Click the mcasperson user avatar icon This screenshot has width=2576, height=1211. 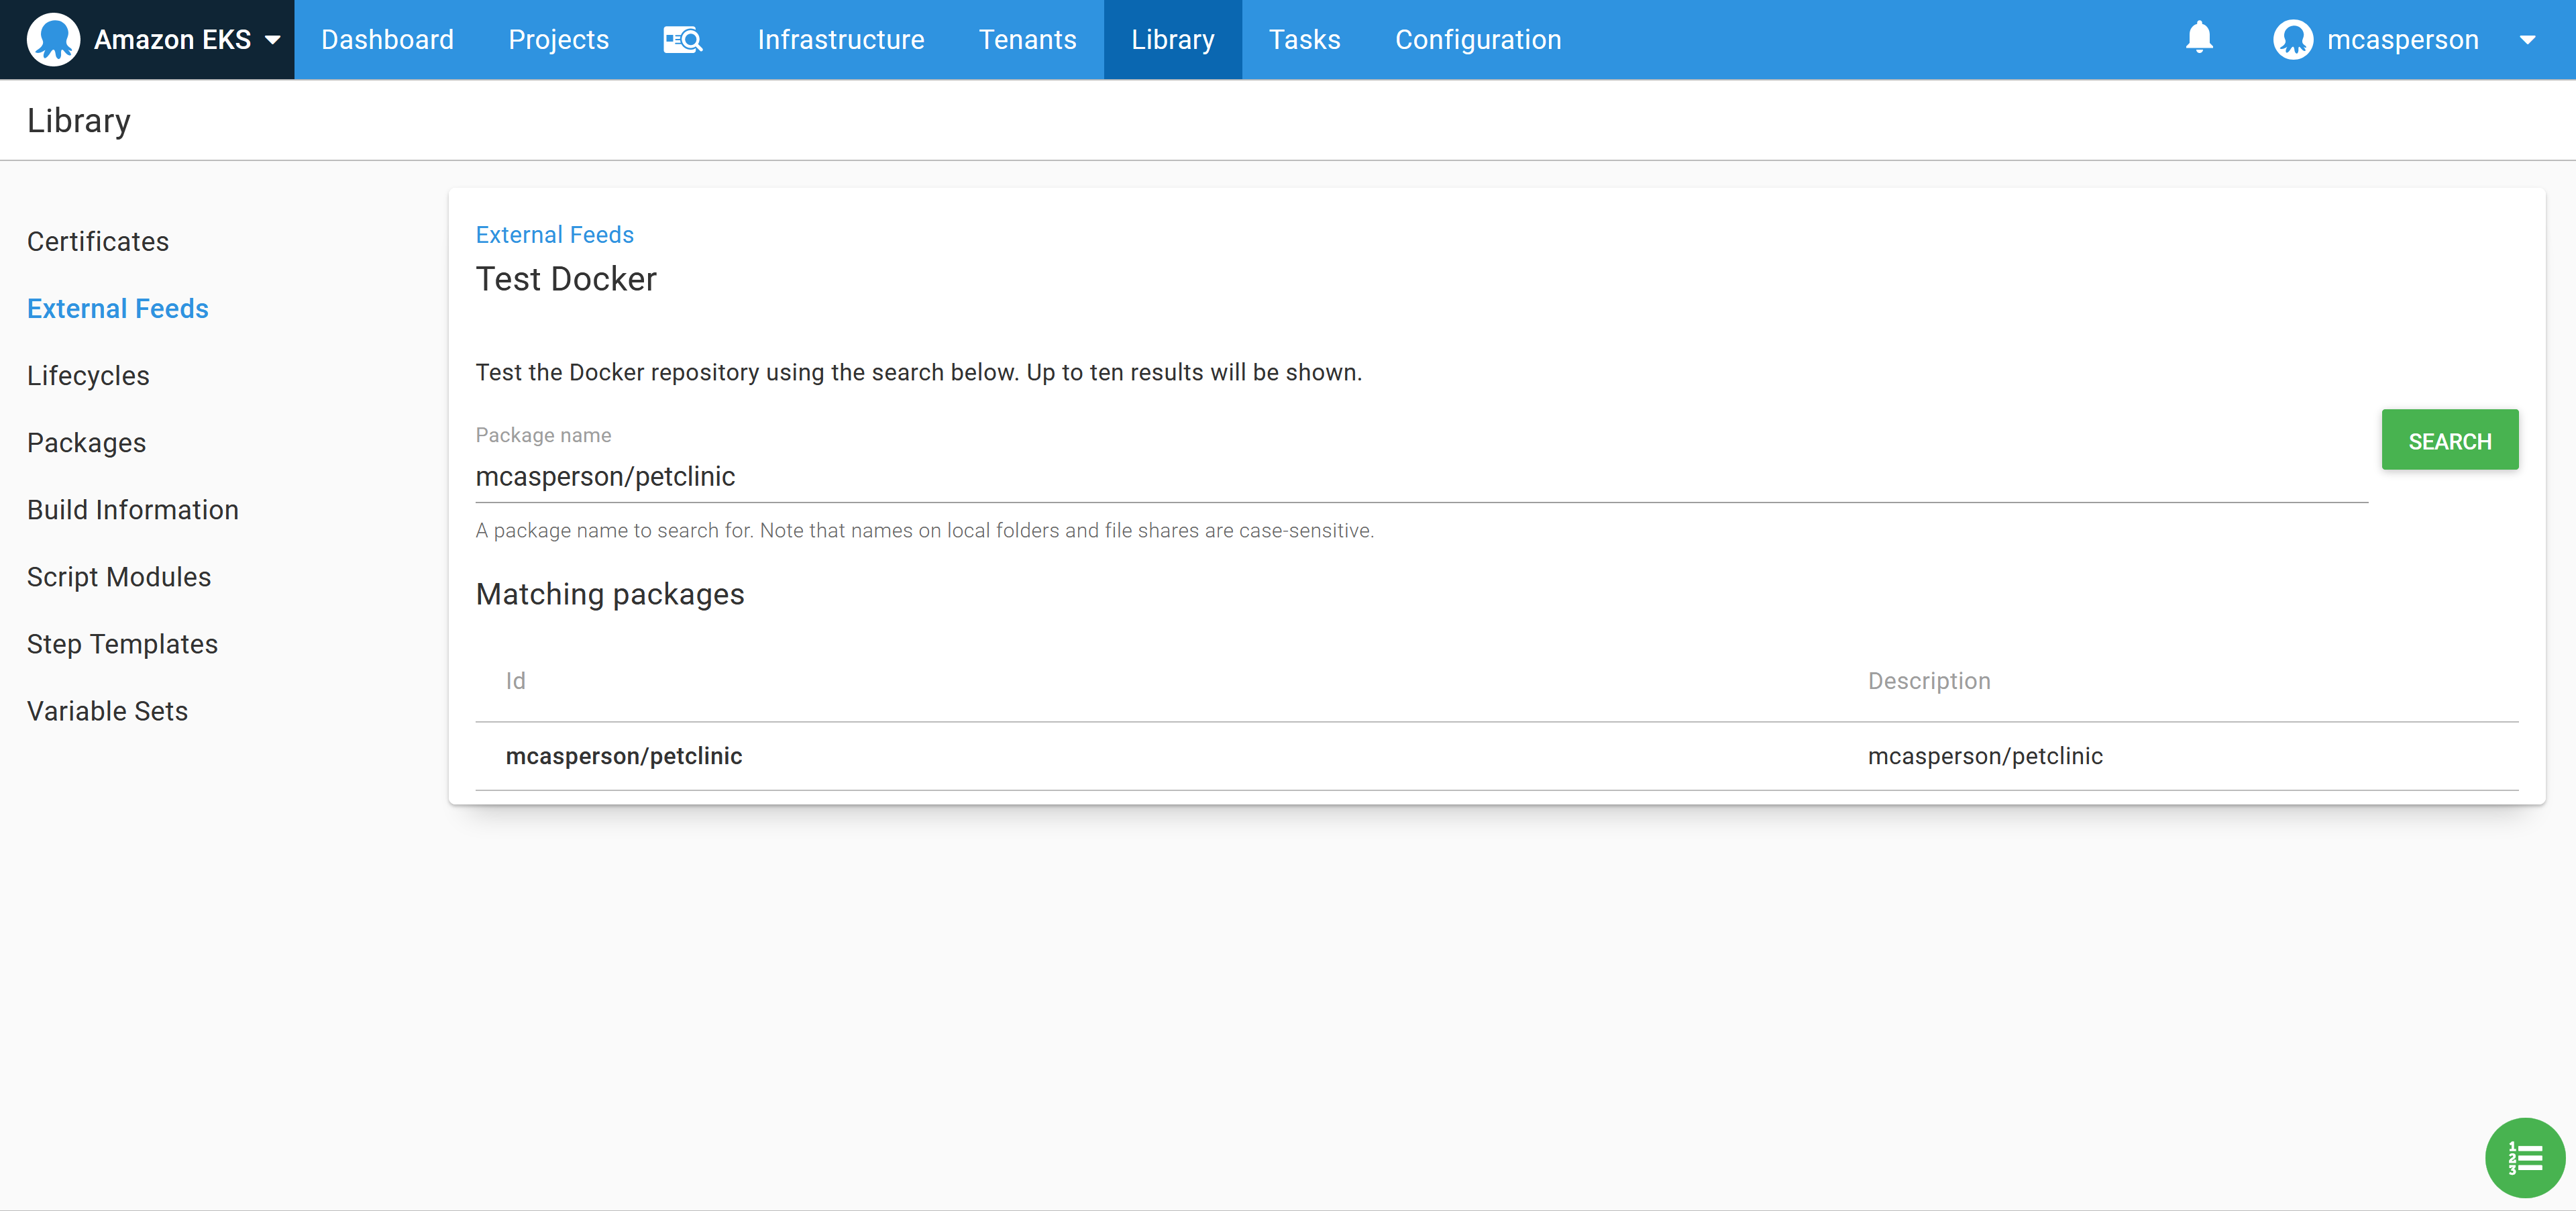2292,39
